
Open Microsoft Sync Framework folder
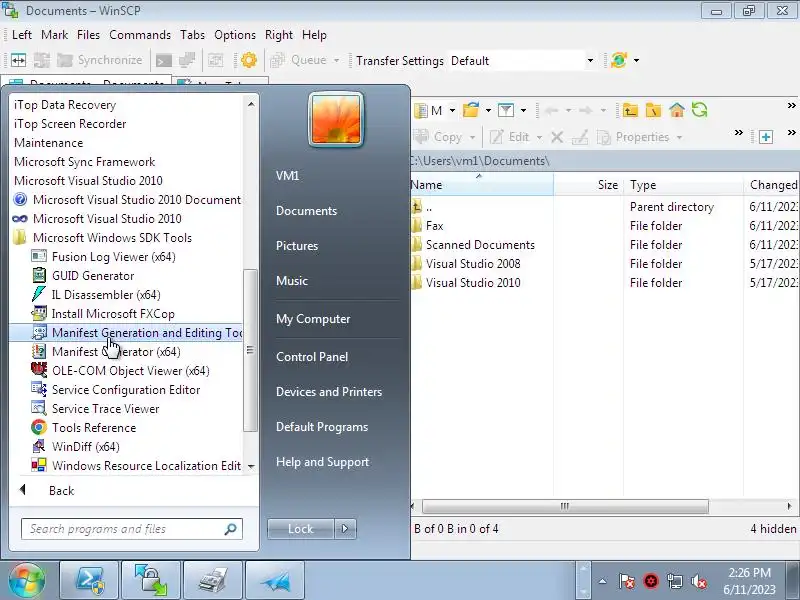pos(84,162)
